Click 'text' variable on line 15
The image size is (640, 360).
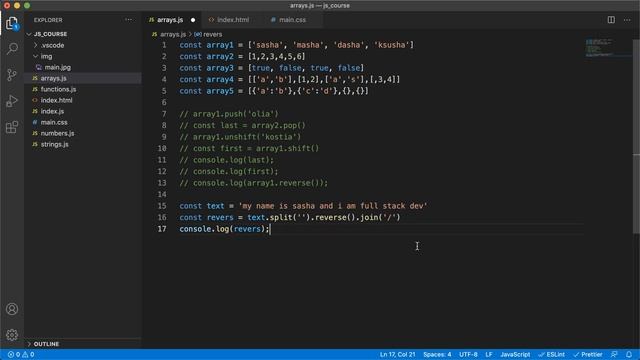coord(215,206)
